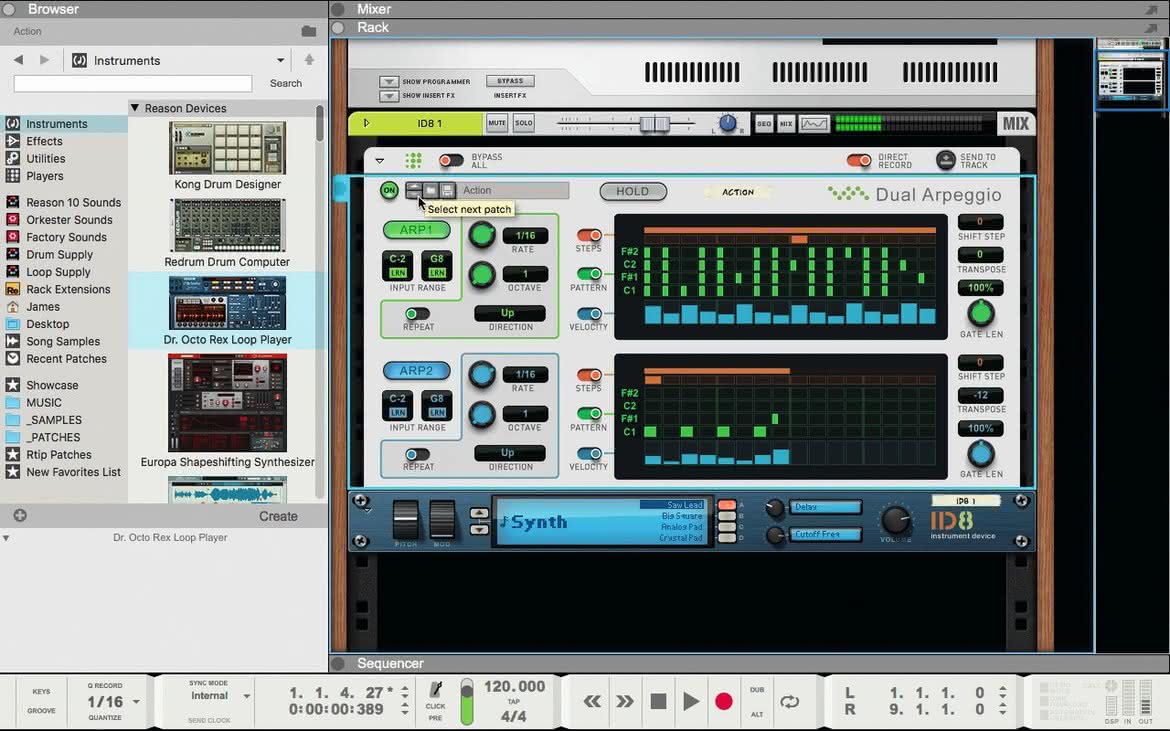
Task: Expand Show Programmer arrow
Action: click(x=388, y=81)
